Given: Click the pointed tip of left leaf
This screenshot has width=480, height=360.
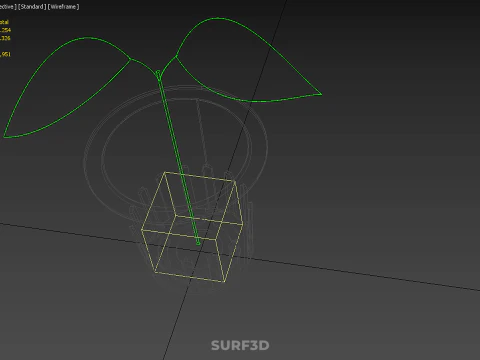Looking at the screenshot, I should (4, 136).
